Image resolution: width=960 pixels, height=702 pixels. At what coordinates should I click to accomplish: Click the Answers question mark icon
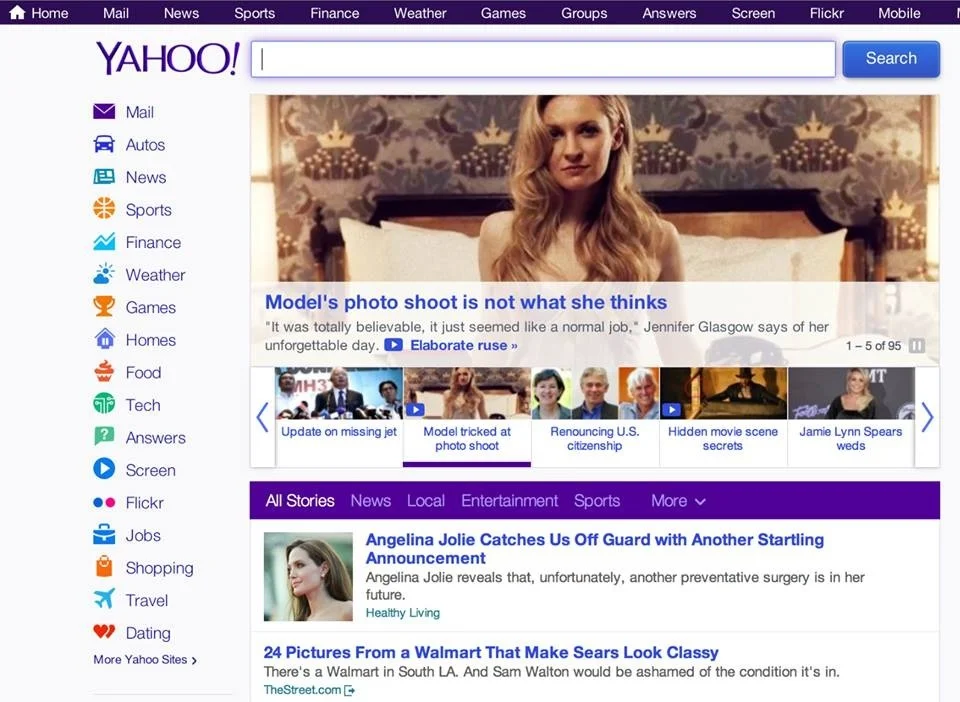pyautogui.click(x=104, y=436)
